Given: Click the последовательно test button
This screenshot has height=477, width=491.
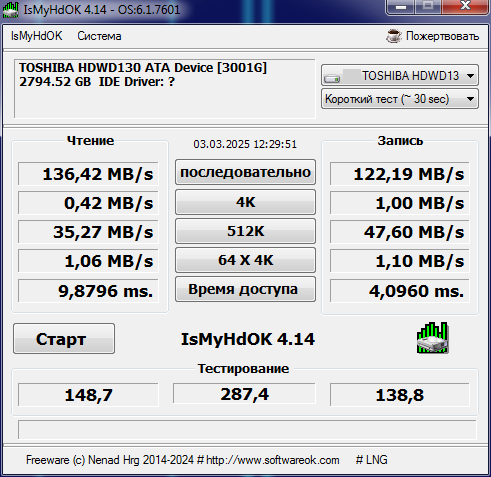Looking at the screenshot, I should click(245, 172).
